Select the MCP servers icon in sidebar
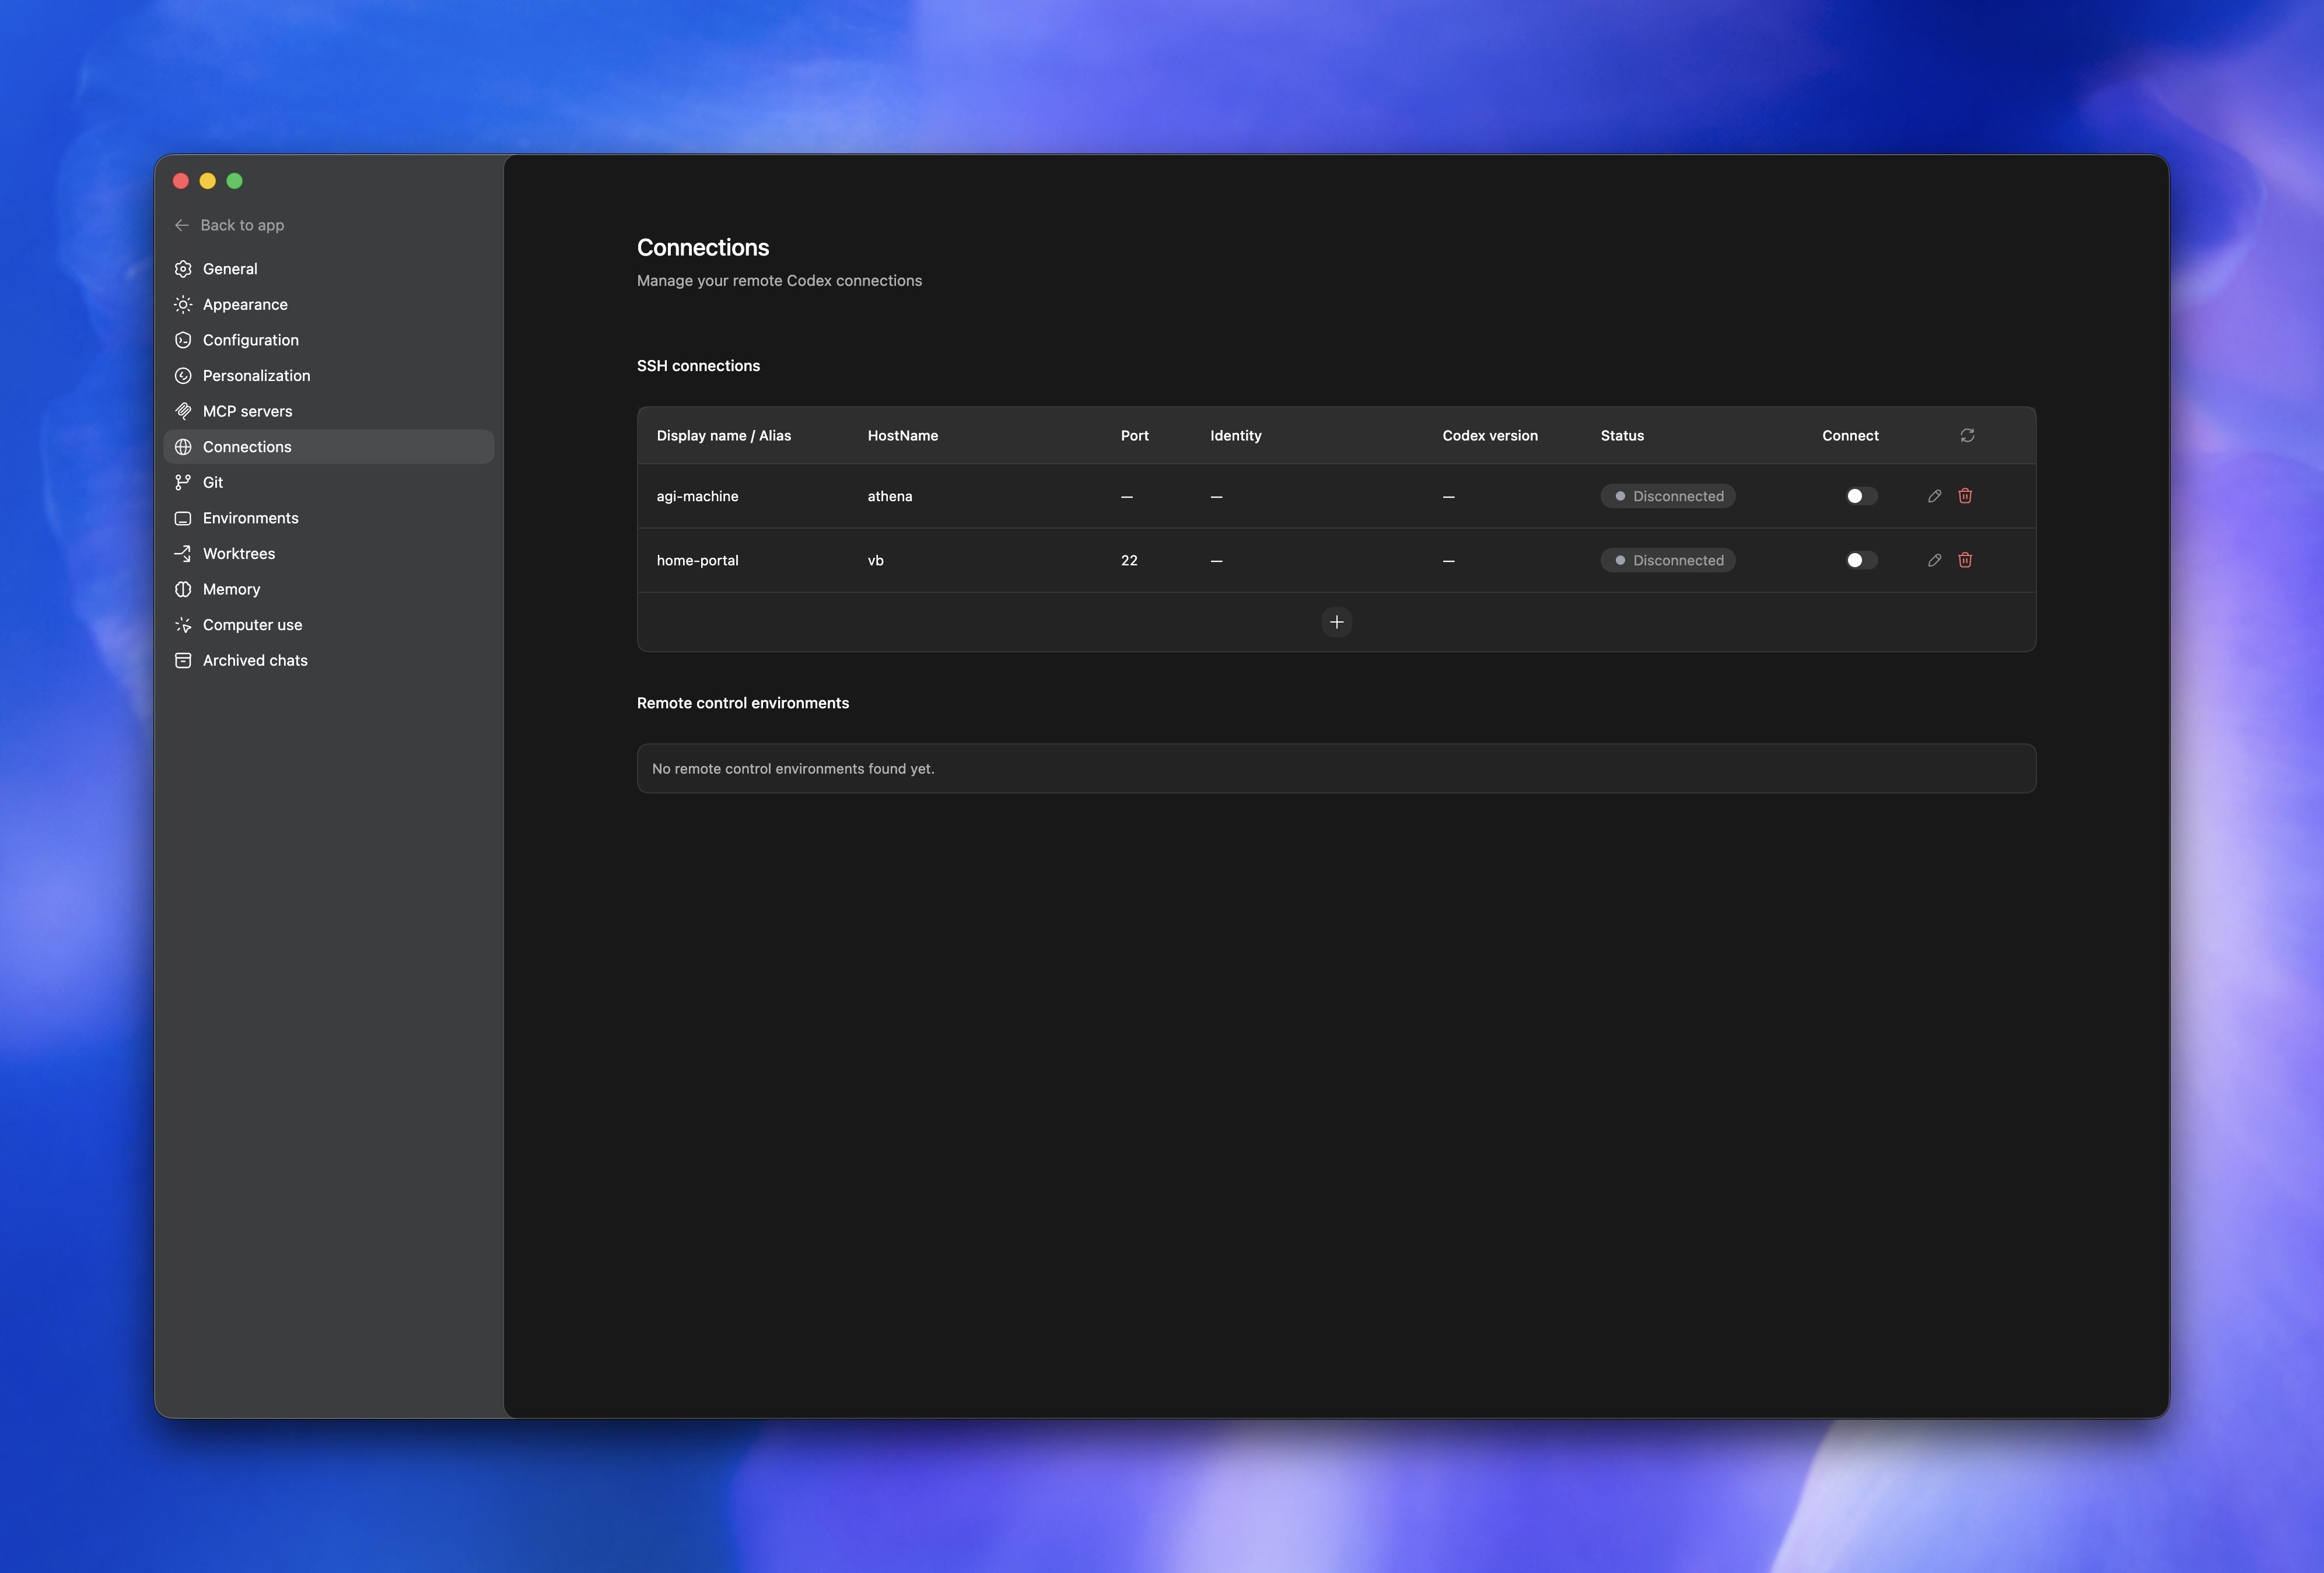The width and height of the screenshot is (2324, 1573). tap(183, 411)
